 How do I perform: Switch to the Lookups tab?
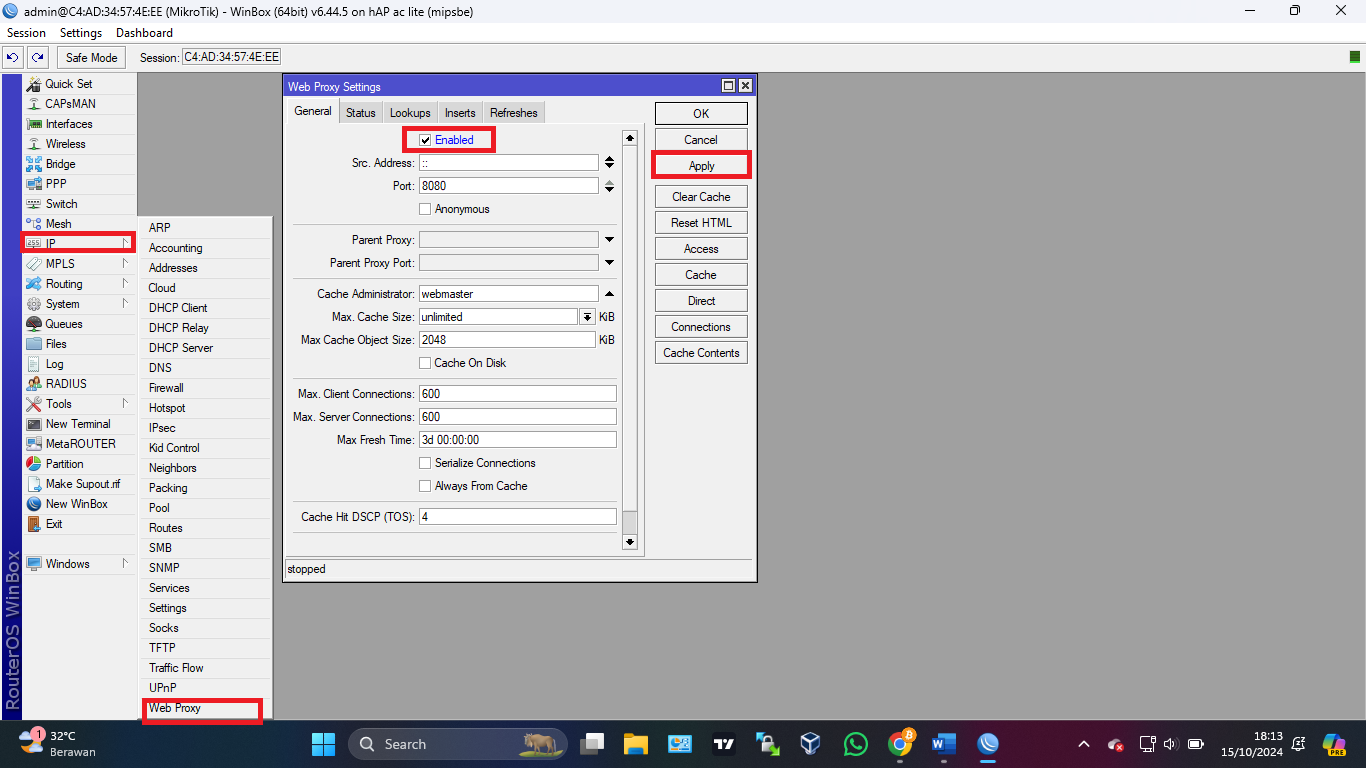[410, 113]
